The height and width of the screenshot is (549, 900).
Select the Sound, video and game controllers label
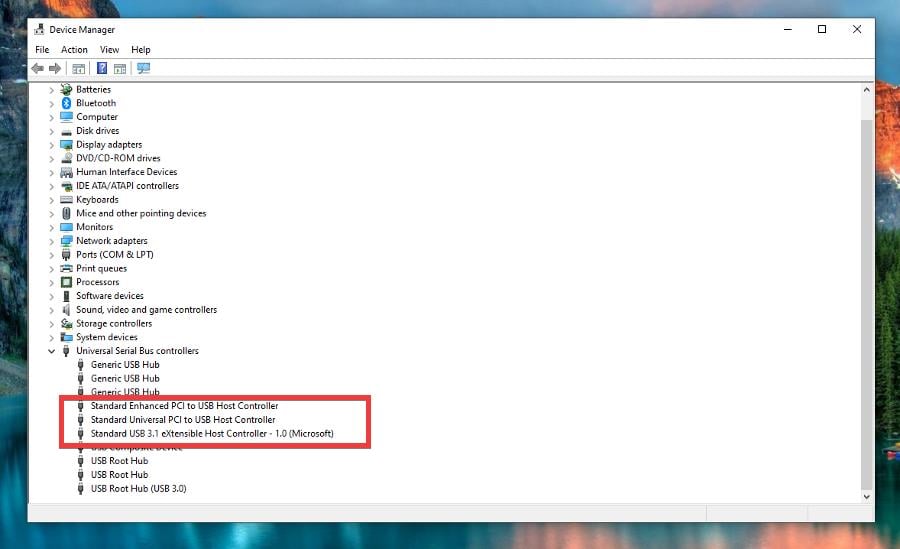[x=146, y=310]
